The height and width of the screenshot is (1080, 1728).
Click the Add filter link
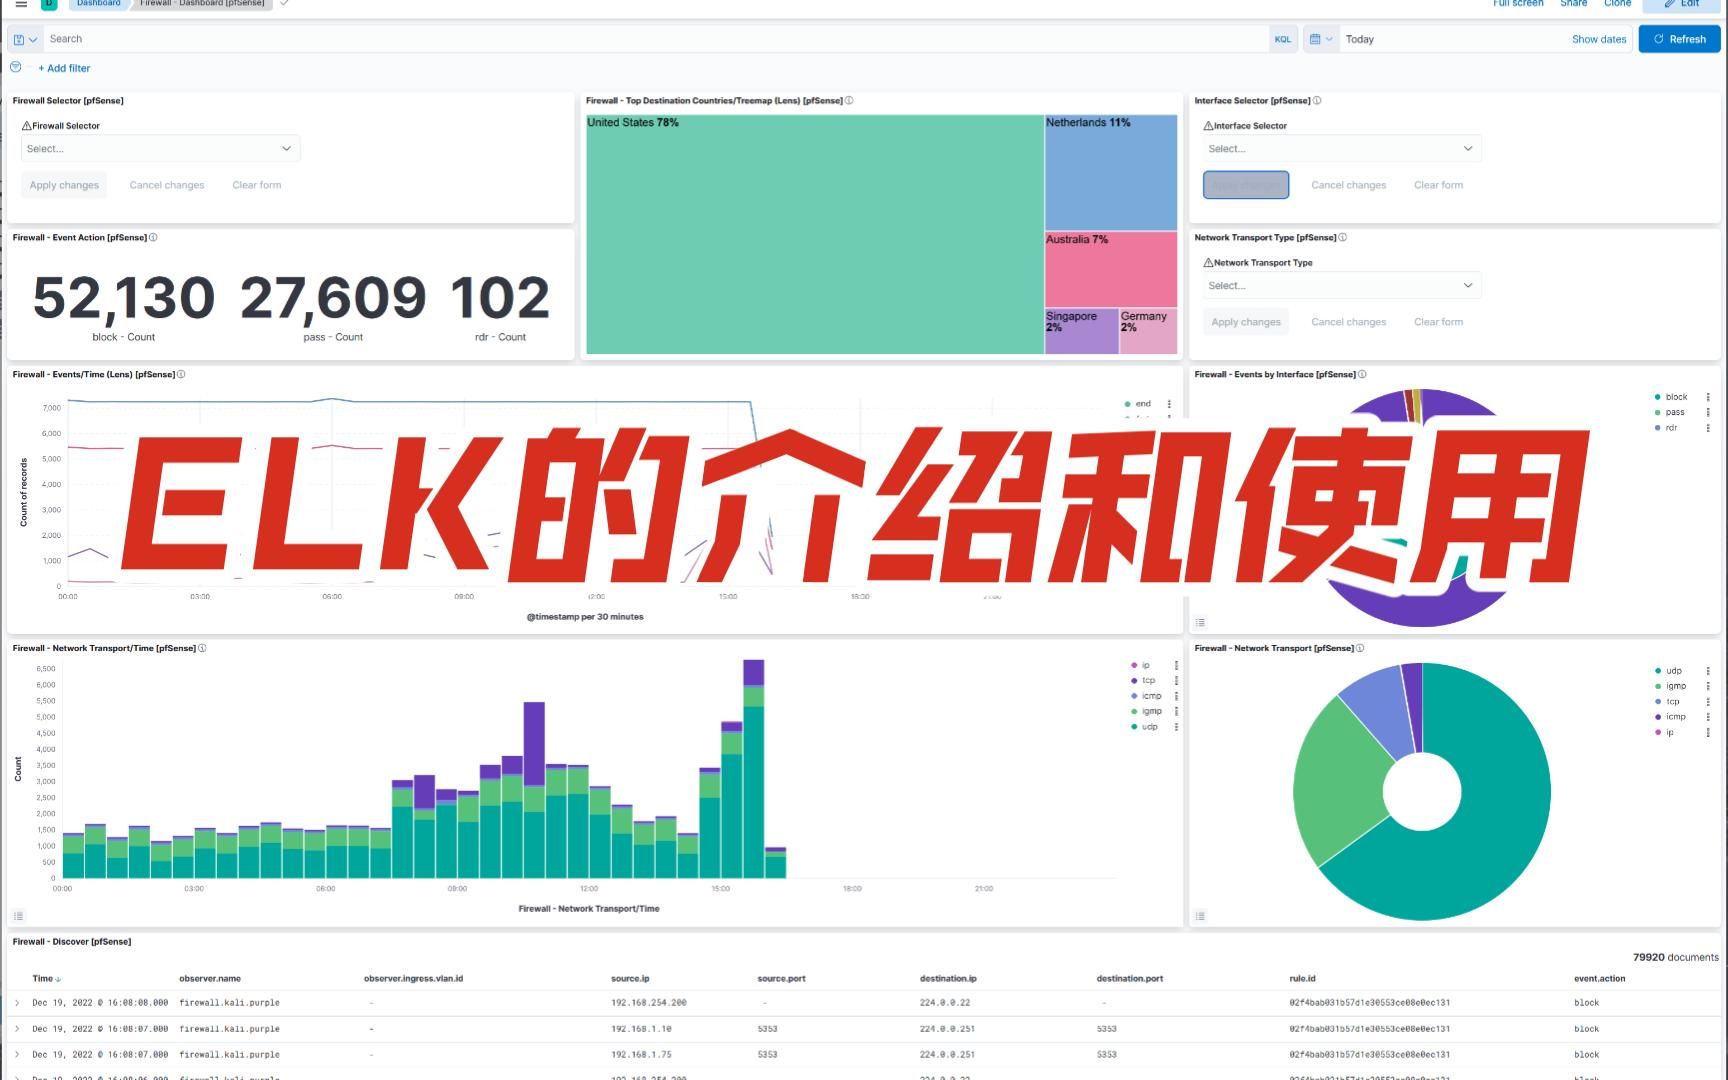64,67
